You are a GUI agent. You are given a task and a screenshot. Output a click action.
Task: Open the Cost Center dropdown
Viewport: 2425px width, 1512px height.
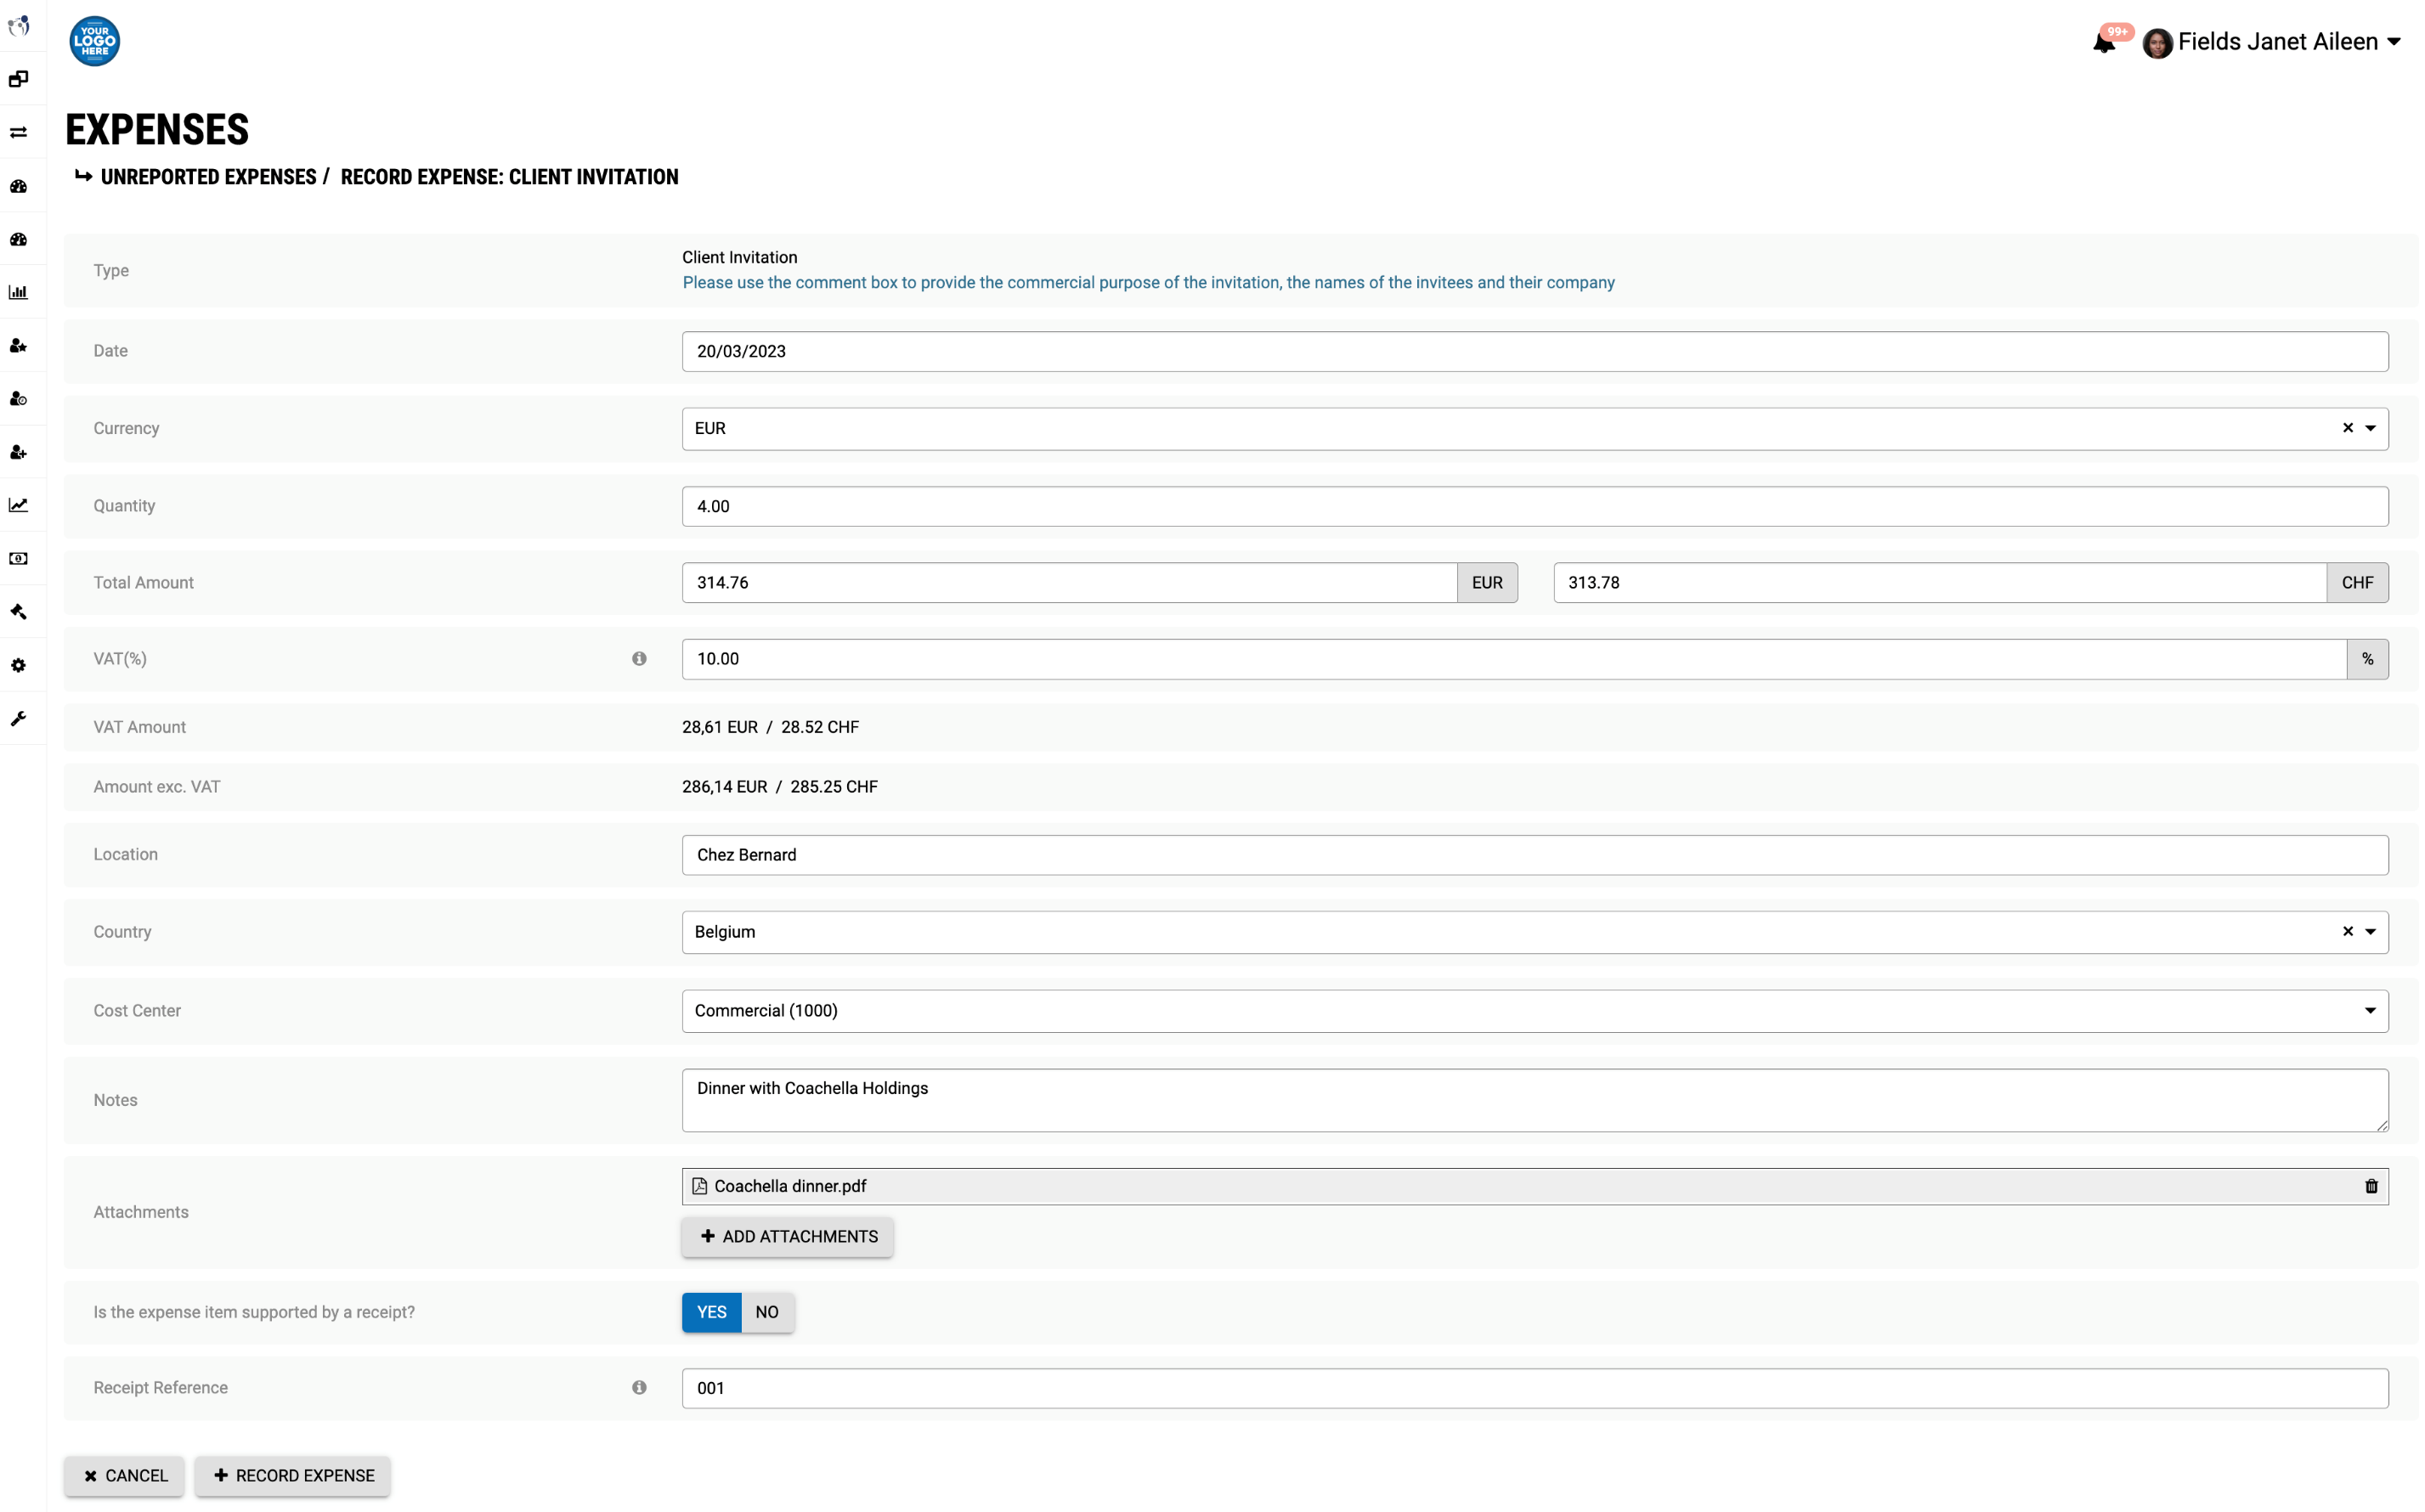pyautogui.click(x=1535, y=1011)
